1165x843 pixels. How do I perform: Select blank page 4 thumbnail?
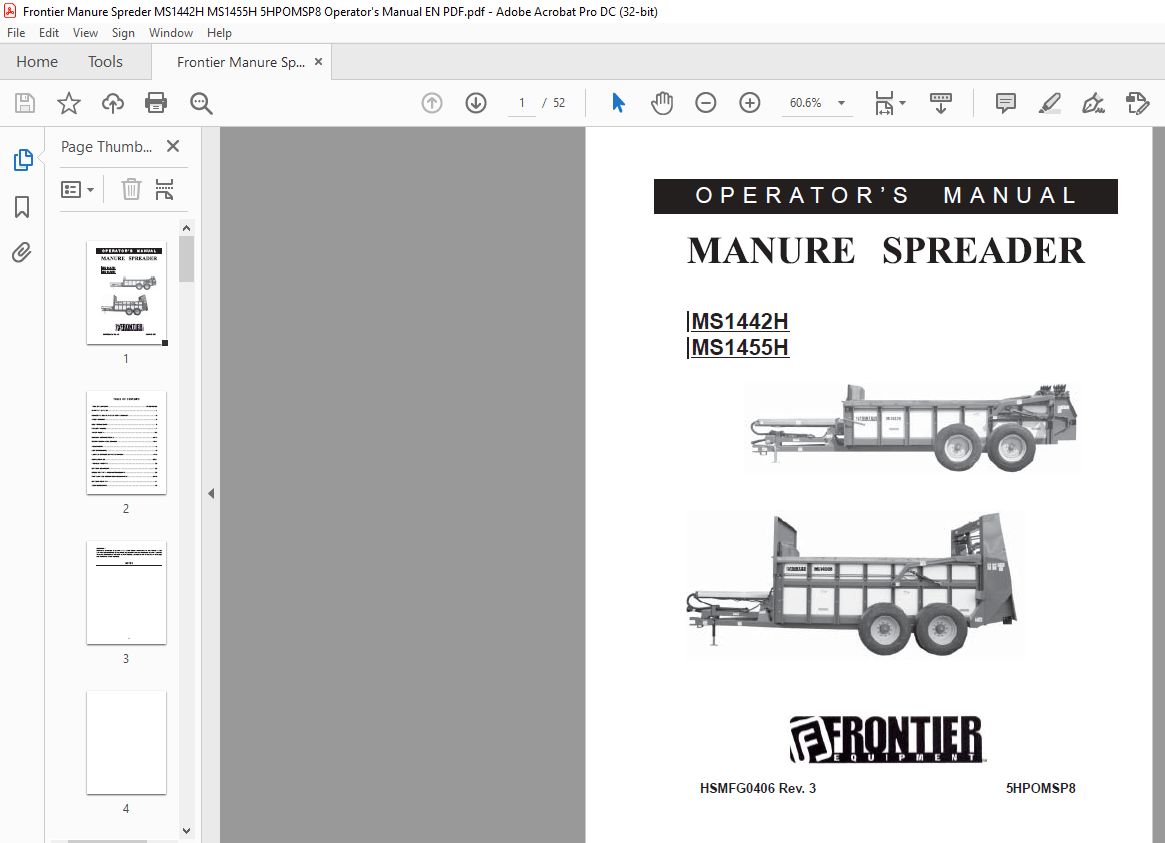tap(126, 743)
